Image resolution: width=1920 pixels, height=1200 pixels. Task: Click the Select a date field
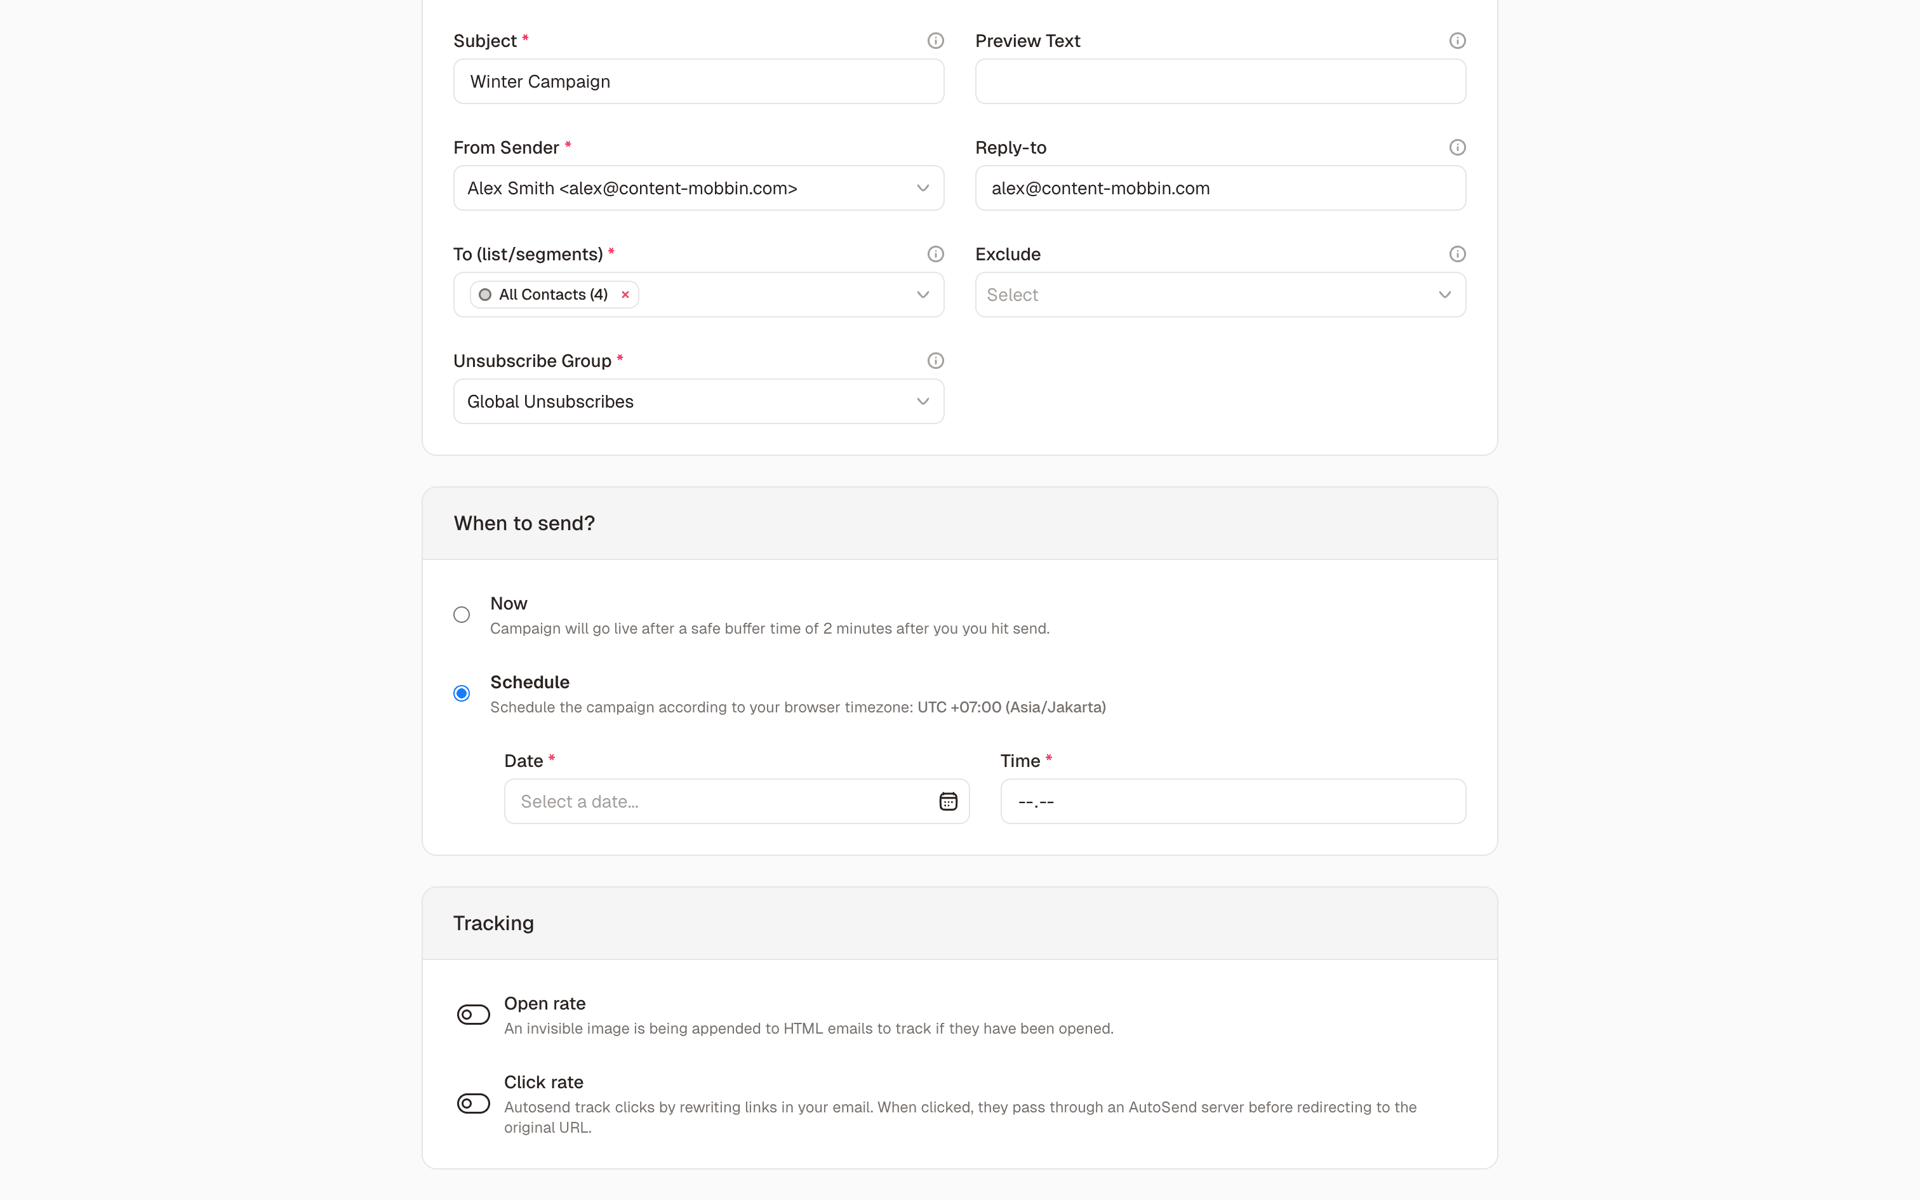coord(736,801)
